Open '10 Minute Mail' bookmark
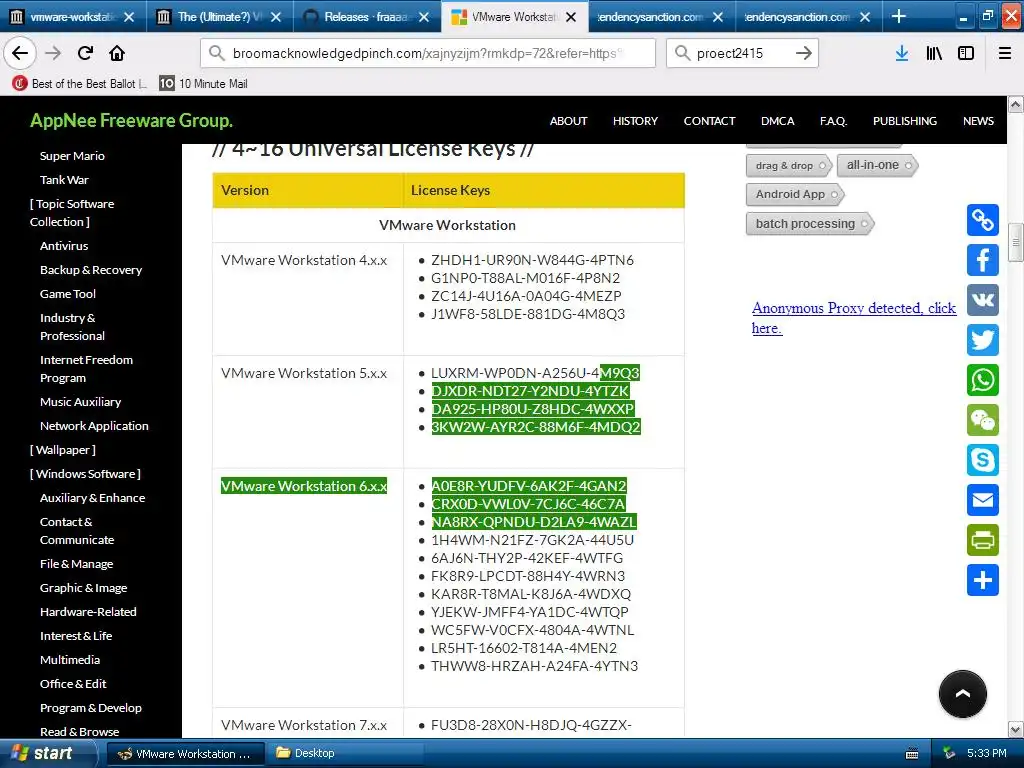The height and width of the screenshot is (768, 1024). (204, 83)
